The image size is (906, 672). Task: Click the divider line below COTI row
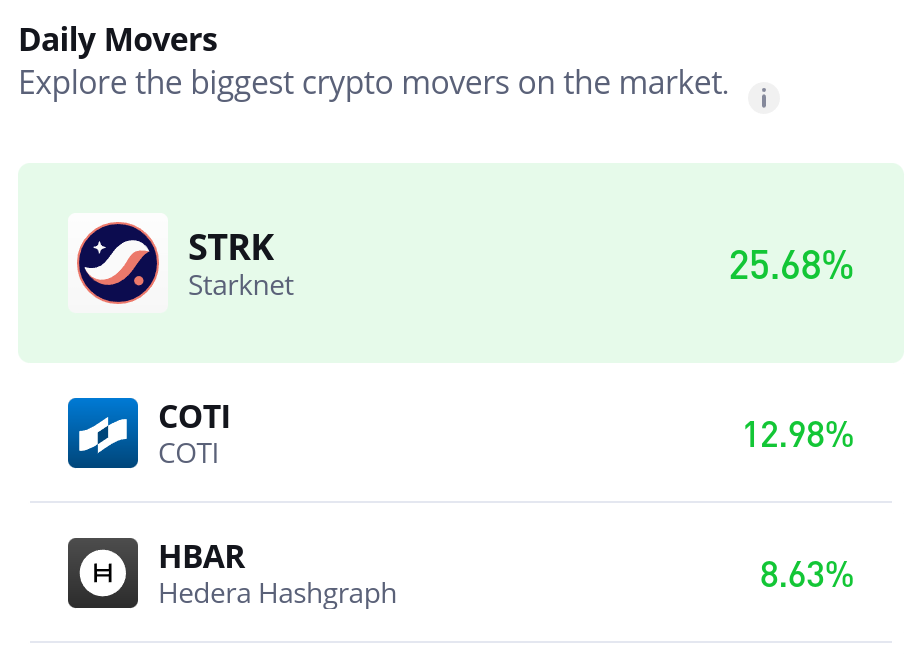461,502
